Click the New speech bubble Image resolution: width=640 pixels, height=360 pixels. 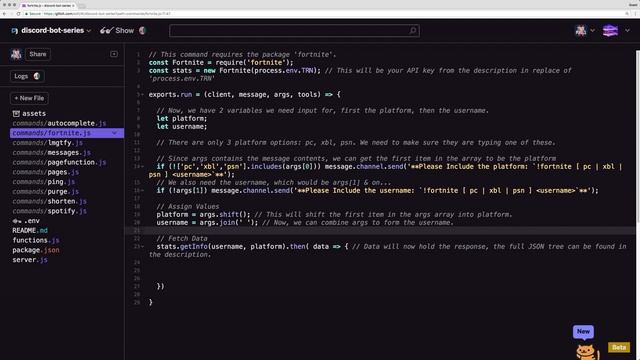click(x=583, y=332)
